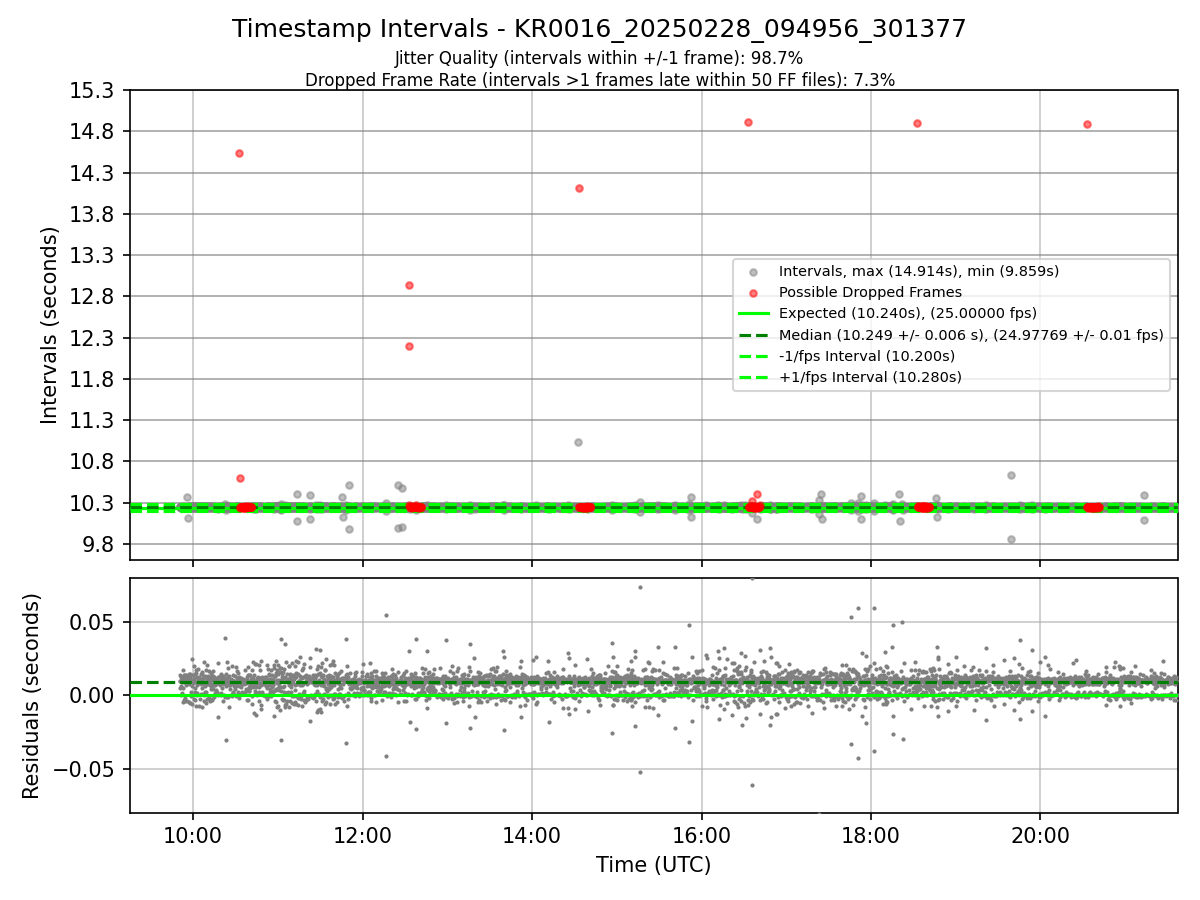
Task: Click the red dropped-frame point near 14.9s at 20:30
Action: (x=1087, y=124)
